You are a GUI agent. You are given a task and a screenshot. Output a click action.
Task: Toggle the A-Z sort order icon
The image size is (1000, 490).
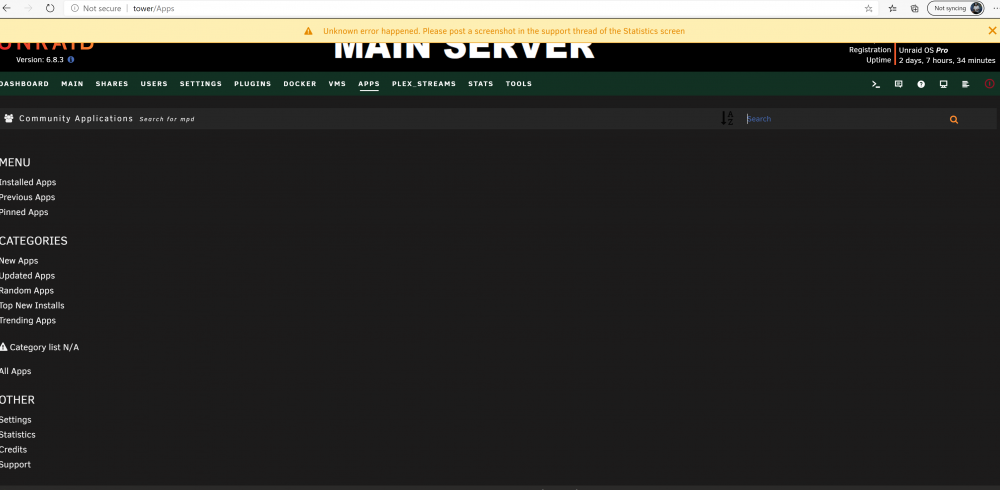tap(727, 118)
